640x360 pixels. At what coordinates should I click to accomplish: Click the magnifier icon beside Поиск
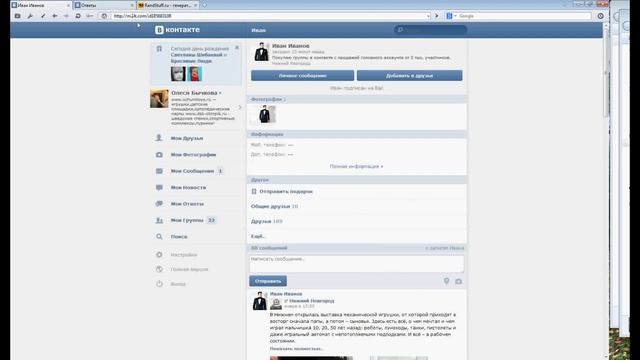(159, 237)
